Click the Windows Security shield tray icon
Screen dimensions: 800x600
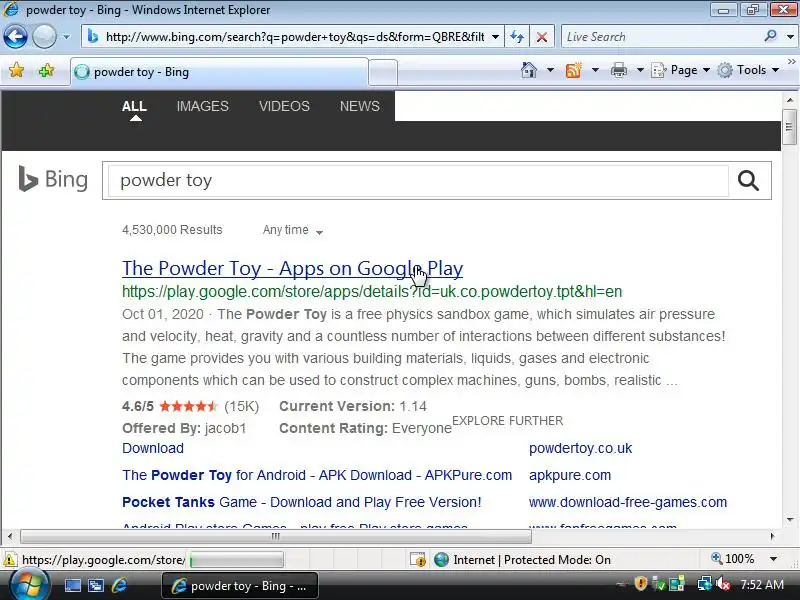click(641, 583)
